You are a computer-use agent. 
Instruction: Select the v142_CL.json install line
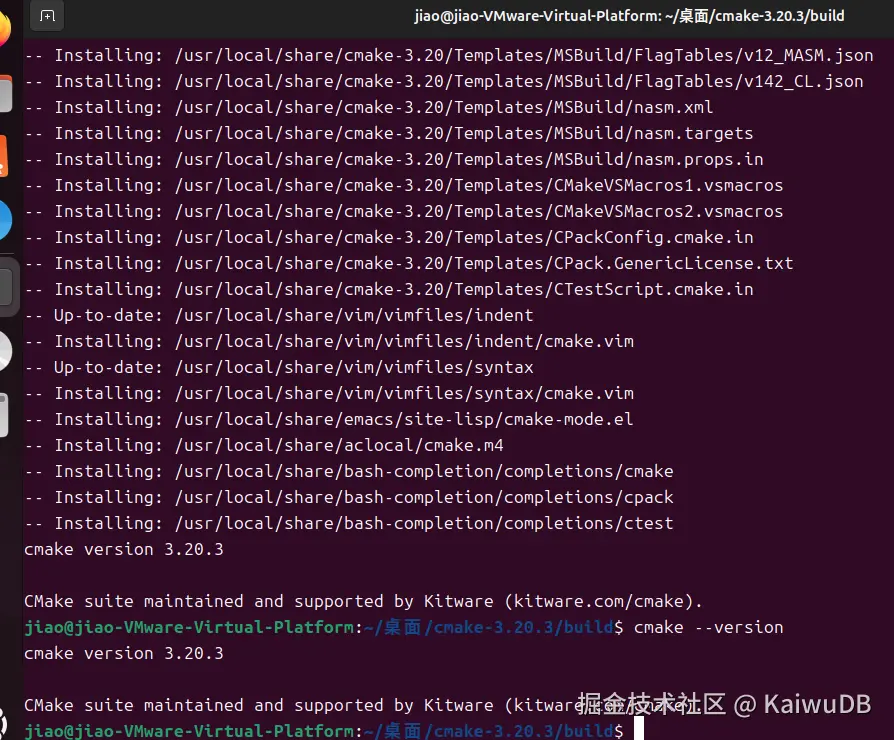(x=444, y=82)
